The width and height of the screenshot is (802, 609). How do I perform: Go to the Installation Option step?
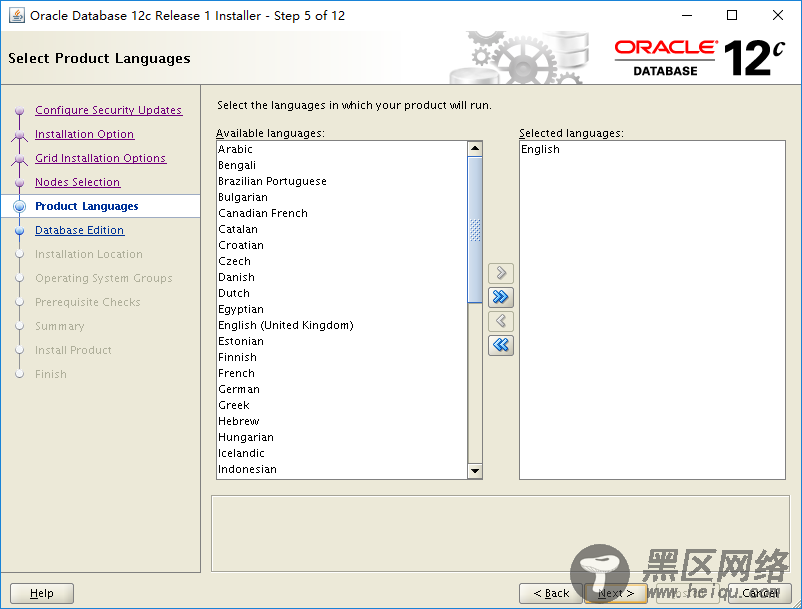(x=84, y=134)
